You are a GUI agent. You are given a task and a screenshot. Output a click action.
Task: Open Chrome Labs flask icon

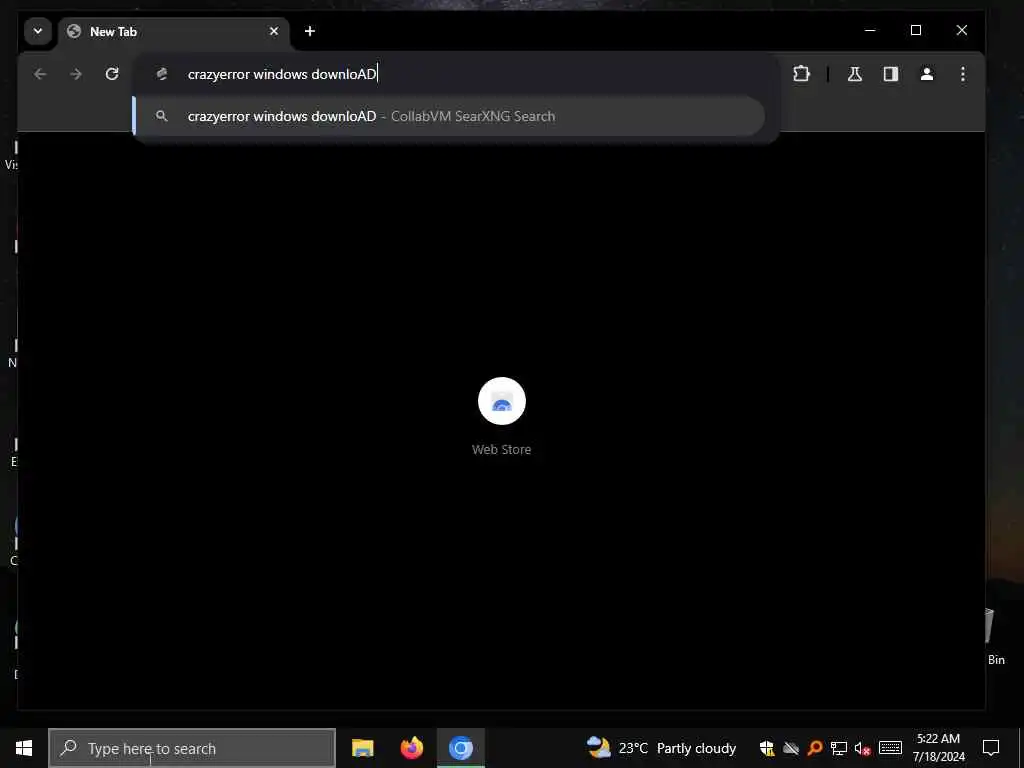[x=855, y=74]
